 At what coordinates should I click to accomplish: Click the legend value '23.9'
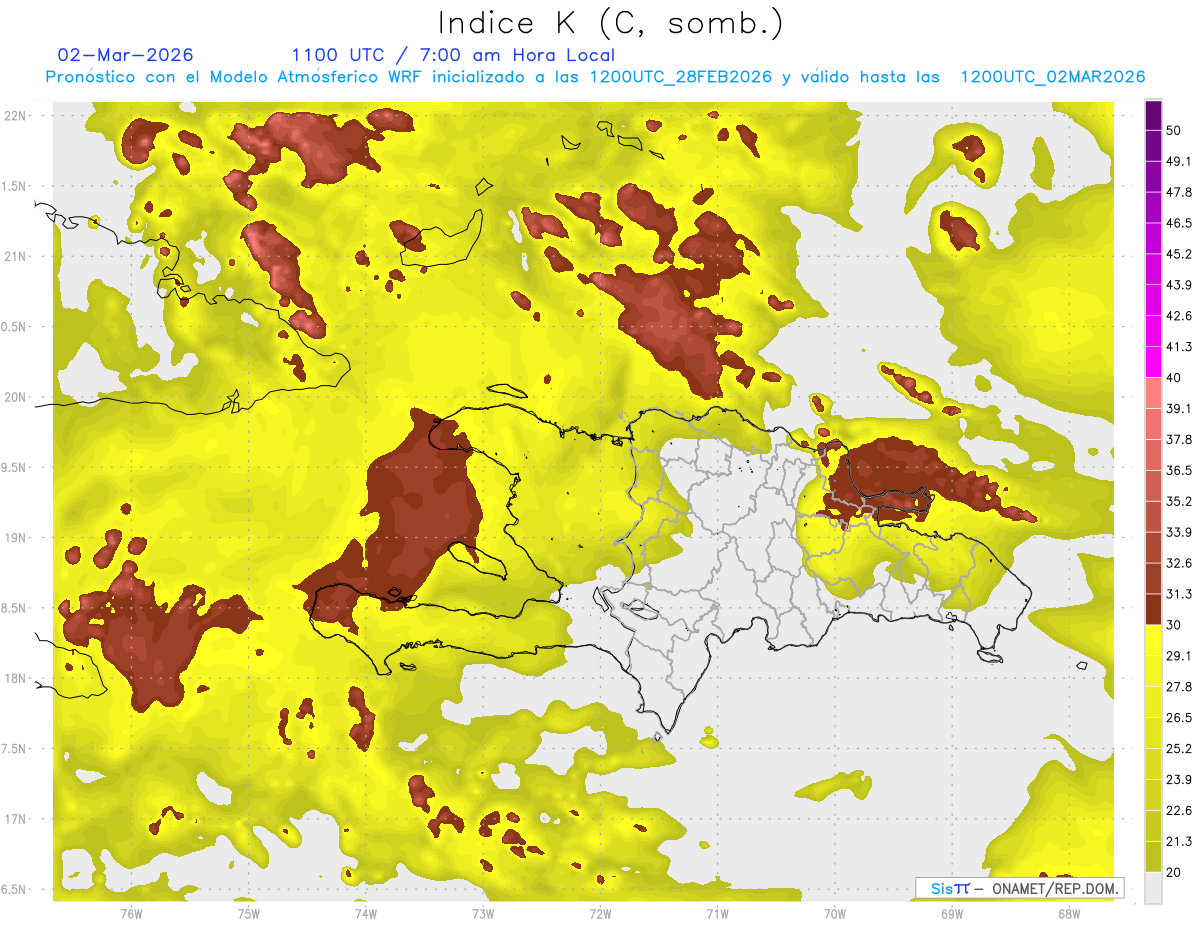coord(1179,780)
